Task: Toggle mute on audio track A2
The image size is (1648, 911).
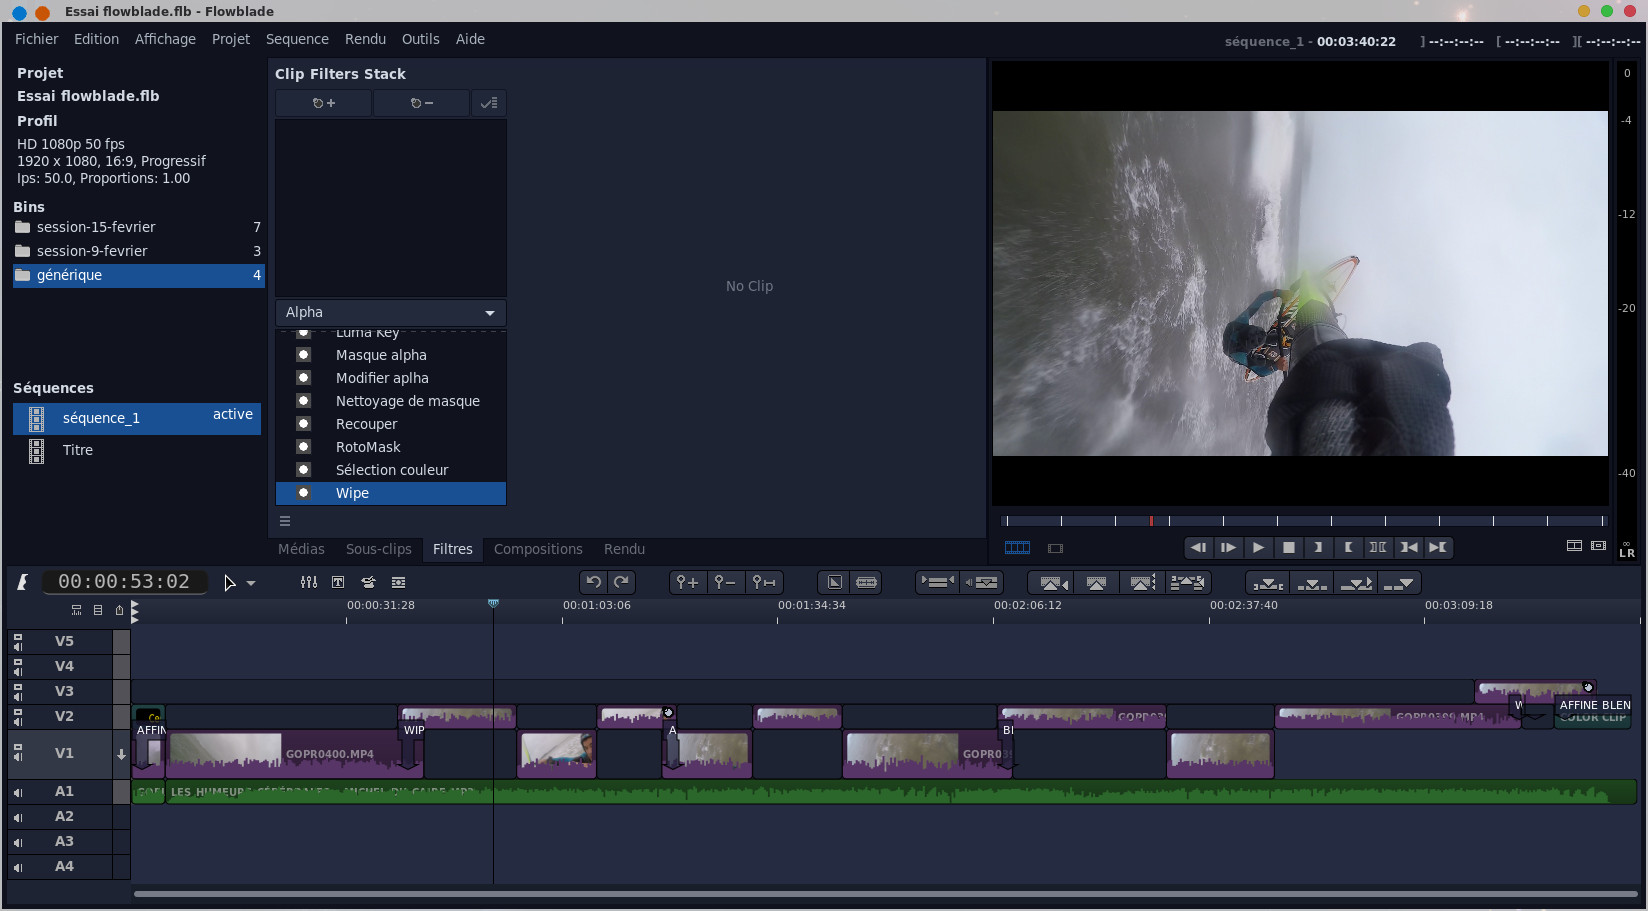Action: coord(18,817)
